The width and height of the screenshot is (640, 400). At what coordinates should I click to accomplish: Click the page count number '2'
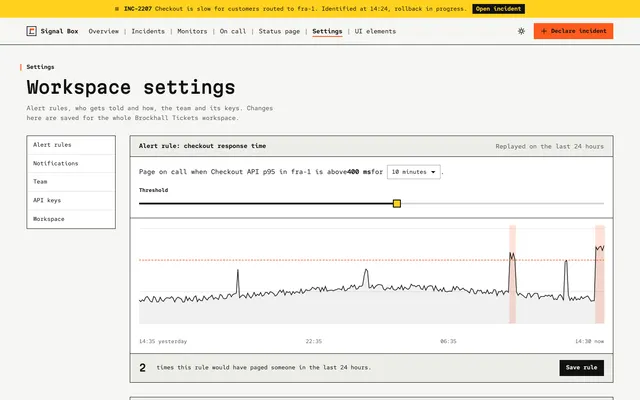tap(142, 368)
